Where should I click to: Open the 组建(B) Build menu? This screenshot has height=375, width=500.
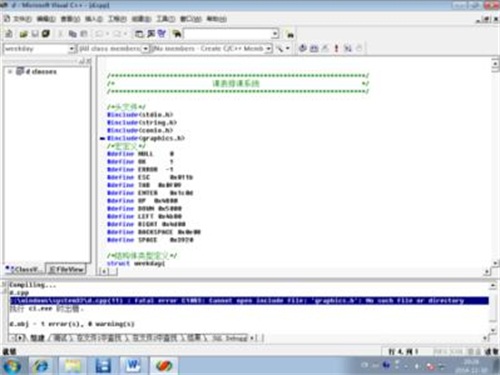point(141,19)
